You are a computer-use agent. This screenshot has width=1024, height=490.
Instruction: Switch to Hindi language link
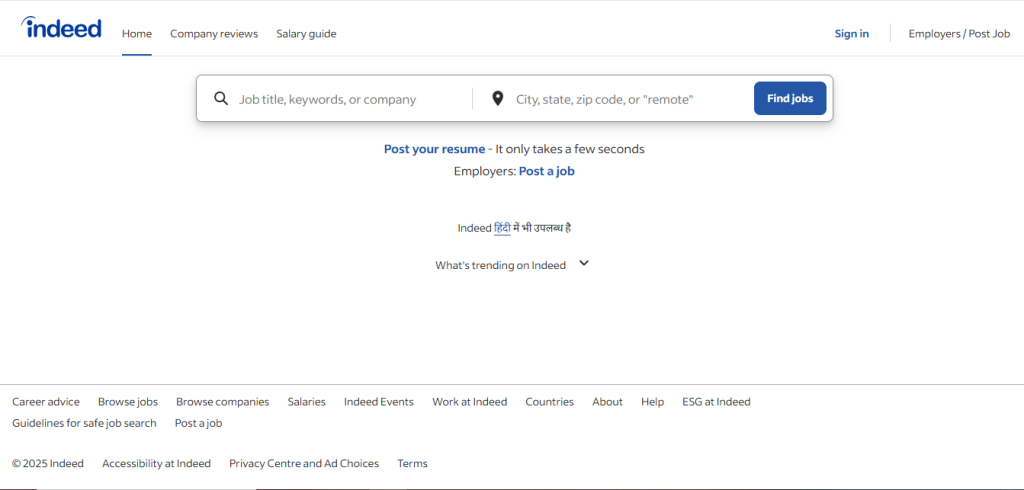(502, 228)
